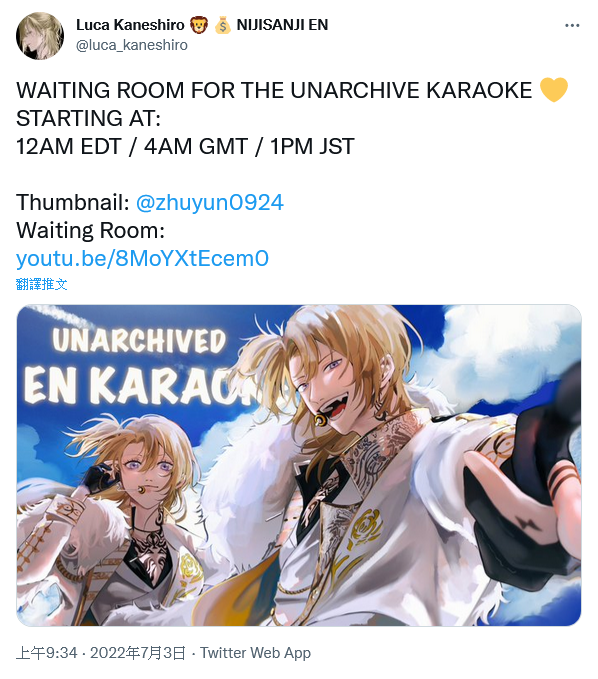Click Luca Kaneshiro's round profile avatar

coord(40,36)
